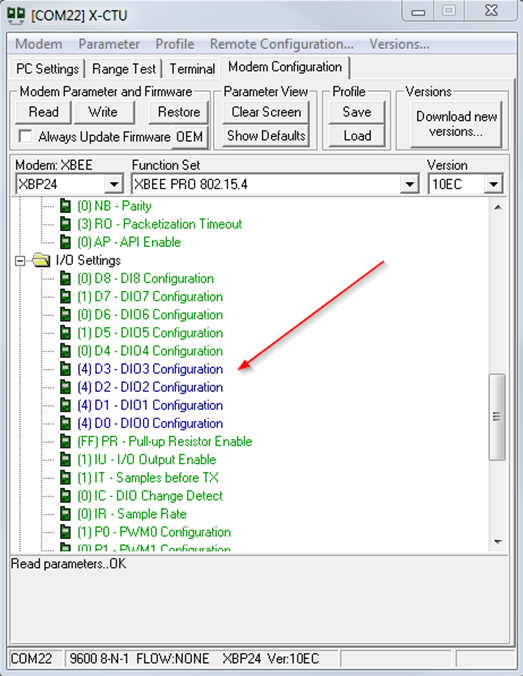Click the D7 DIO7 Configuration parameter icon
Screen dimensions: 523x676
tap(65, 297)
